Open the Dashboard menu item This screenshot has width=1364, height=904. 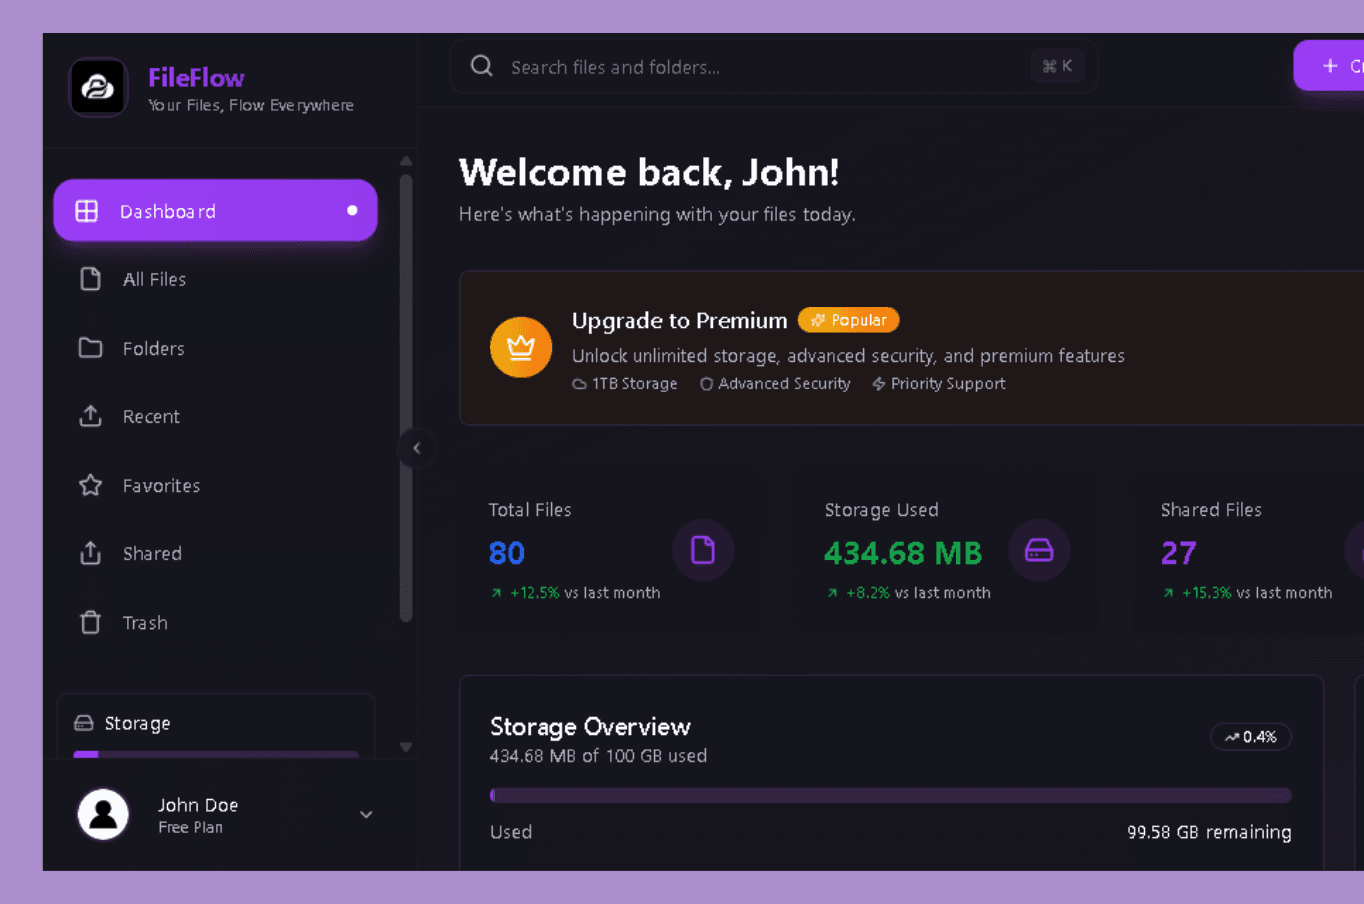(x=215, y=211)
